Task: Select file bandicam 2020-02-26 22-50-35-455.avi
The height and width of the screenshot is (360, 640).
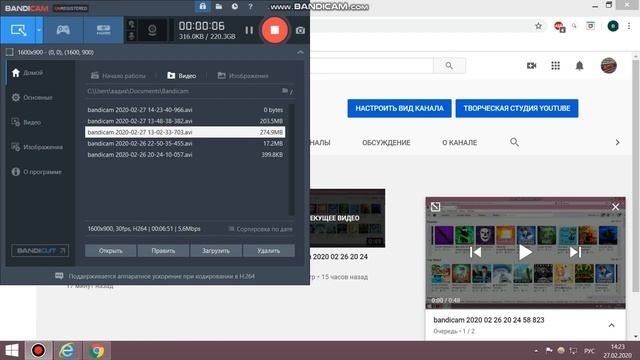Action: (185, 143)
